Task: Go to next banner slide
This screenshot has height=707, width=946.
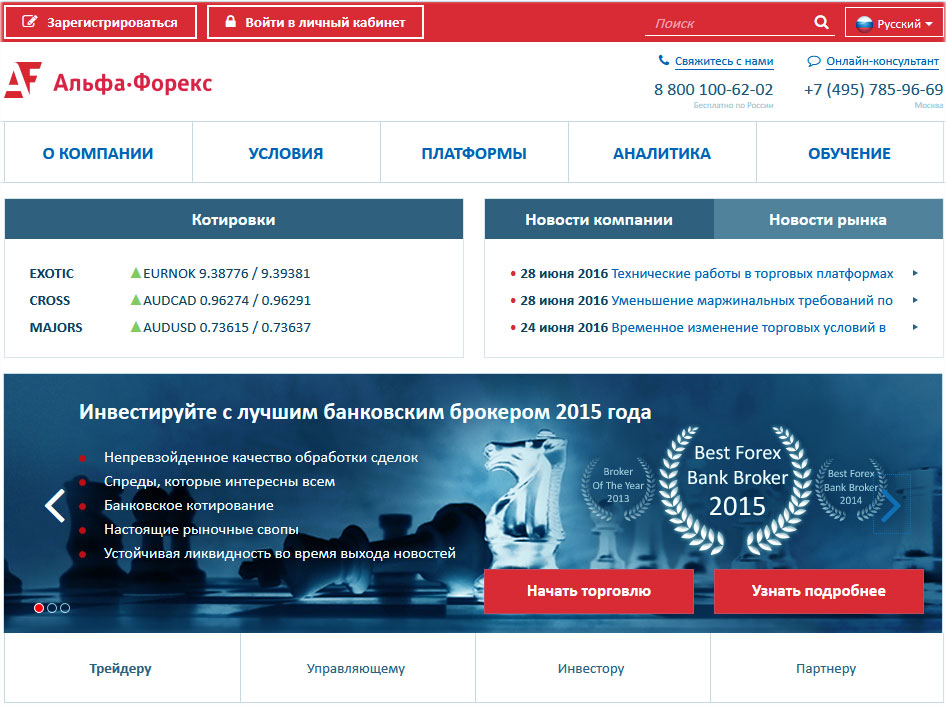Action: 891,506
